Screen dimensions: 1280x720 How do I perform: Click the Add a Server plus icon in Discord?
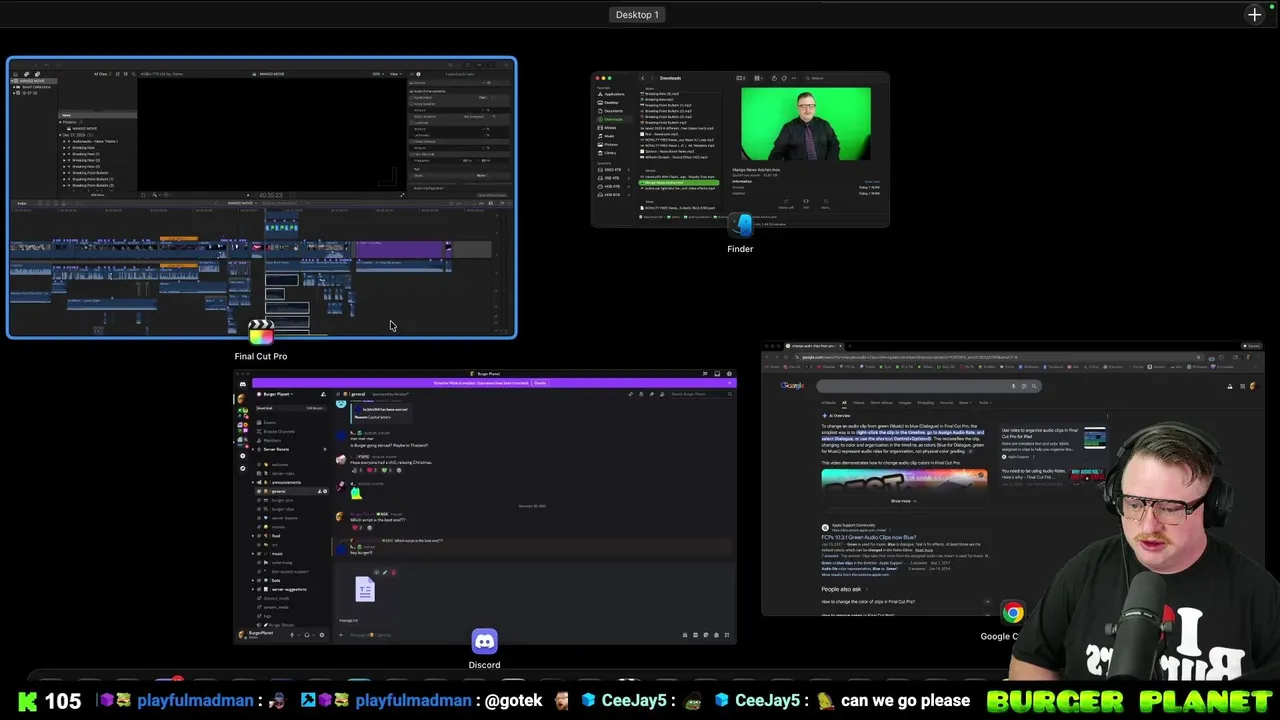[243, 455]
